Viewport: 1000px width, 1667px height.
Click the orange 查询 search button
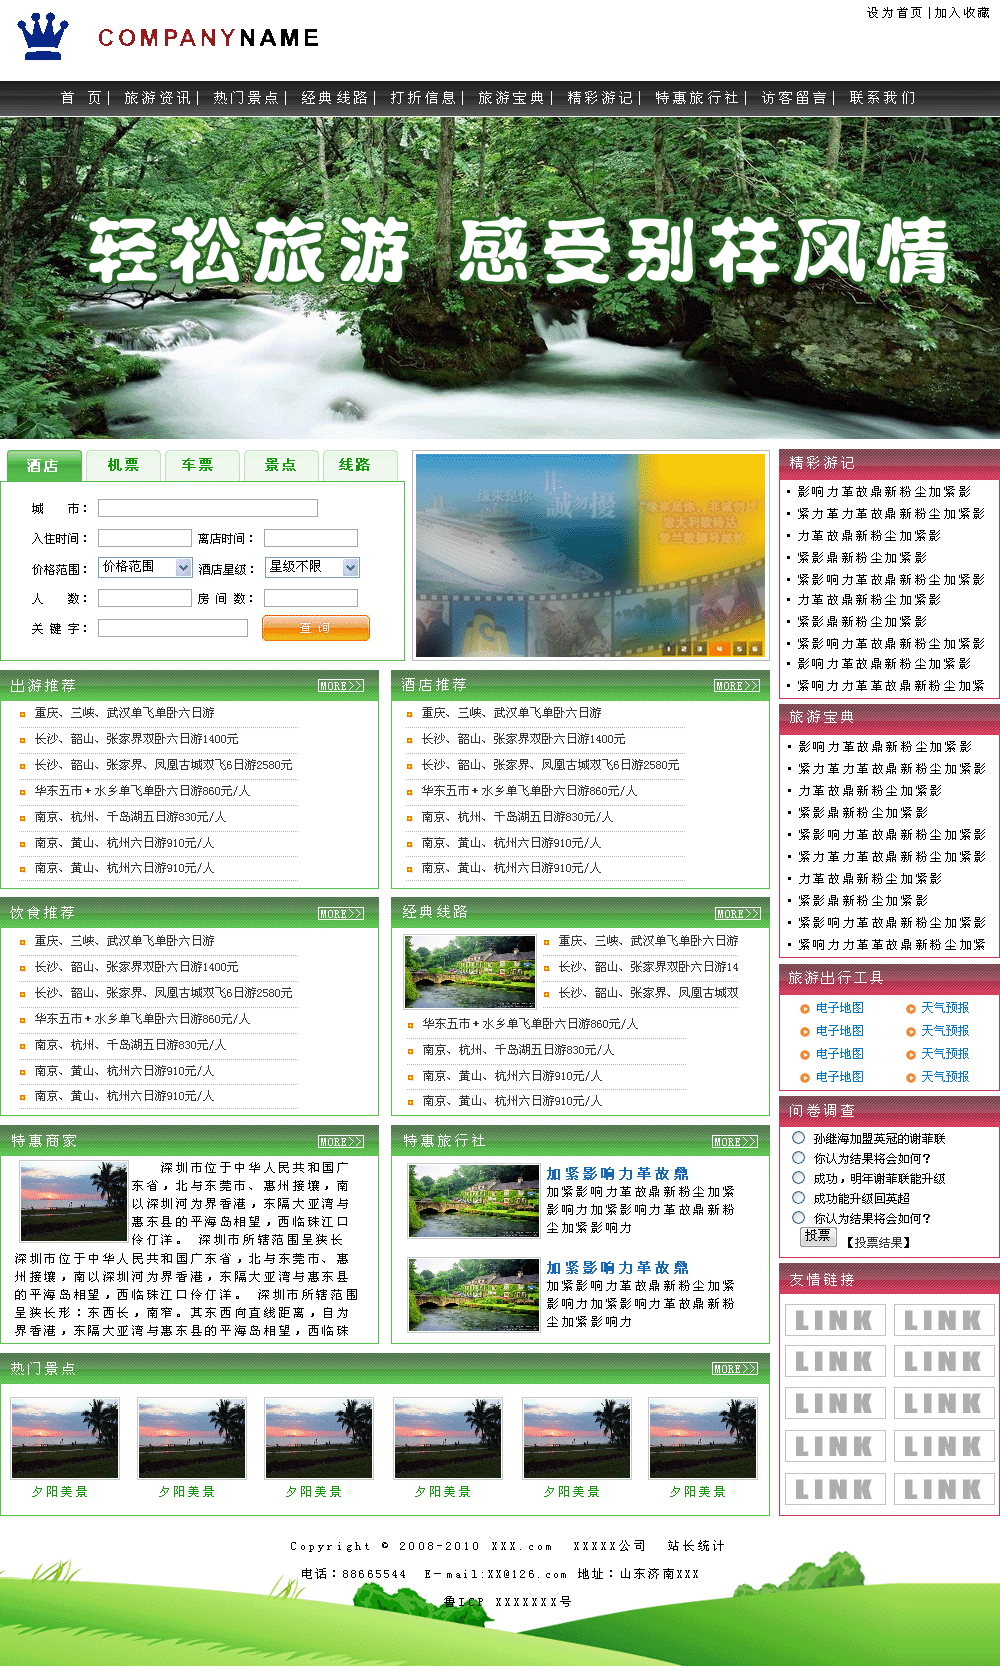coord(315,628)
